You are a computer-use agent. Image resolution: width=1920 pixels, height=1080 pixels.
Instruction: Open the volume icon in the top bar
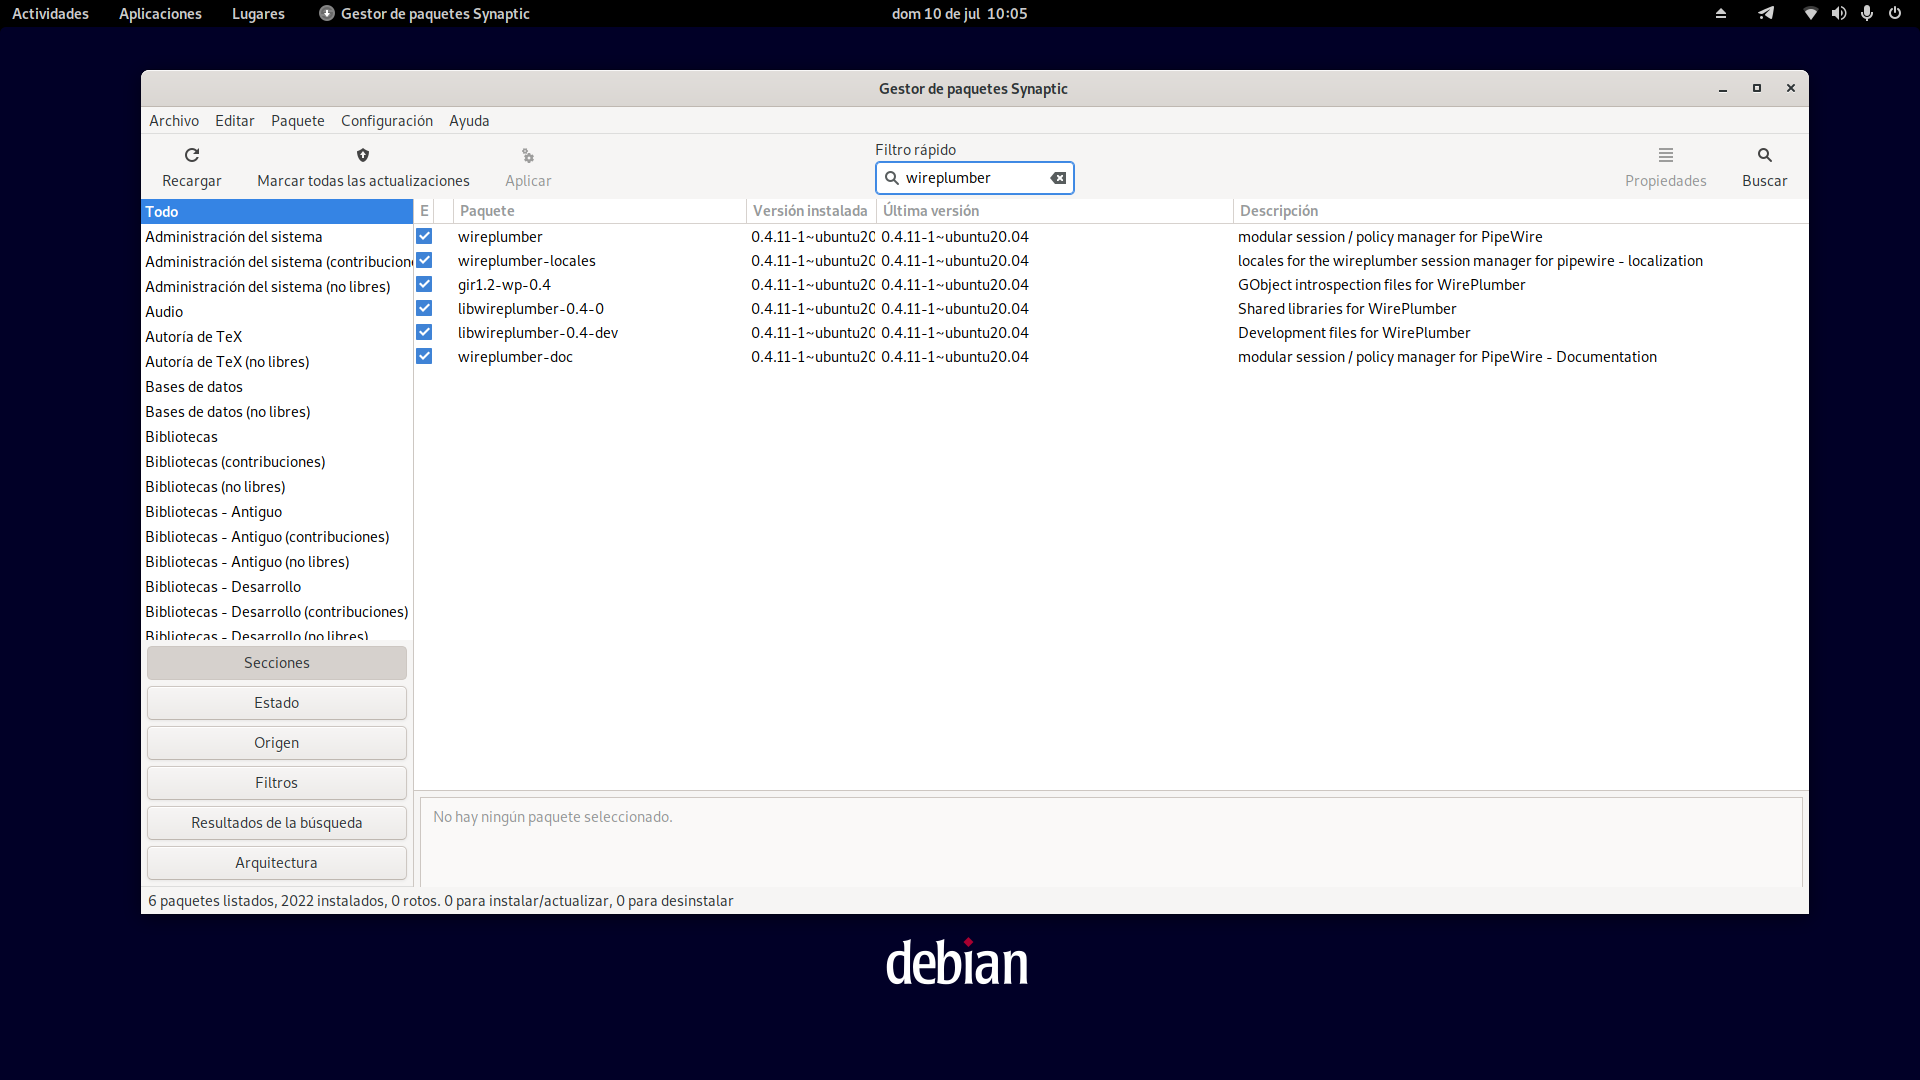coord(1838,13)
